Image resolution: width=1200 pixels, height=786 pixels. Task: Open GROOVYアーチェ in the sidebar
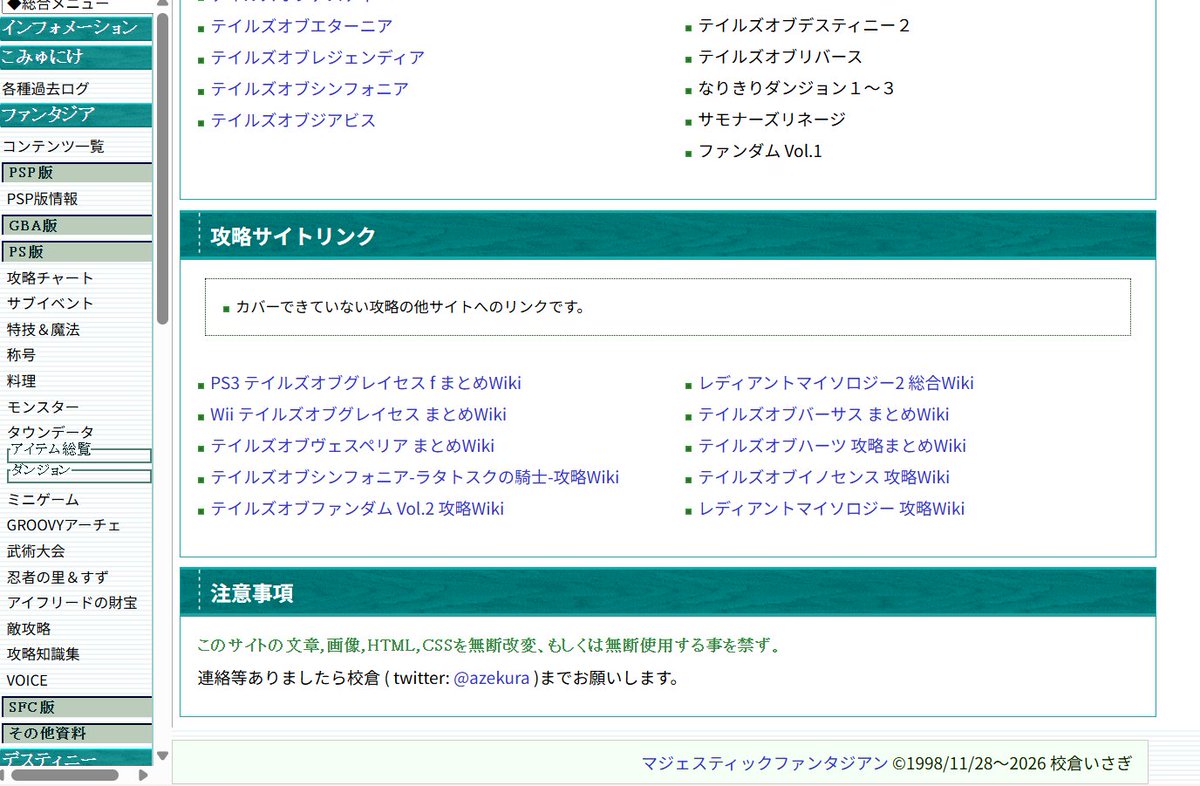tap(63, 525)
